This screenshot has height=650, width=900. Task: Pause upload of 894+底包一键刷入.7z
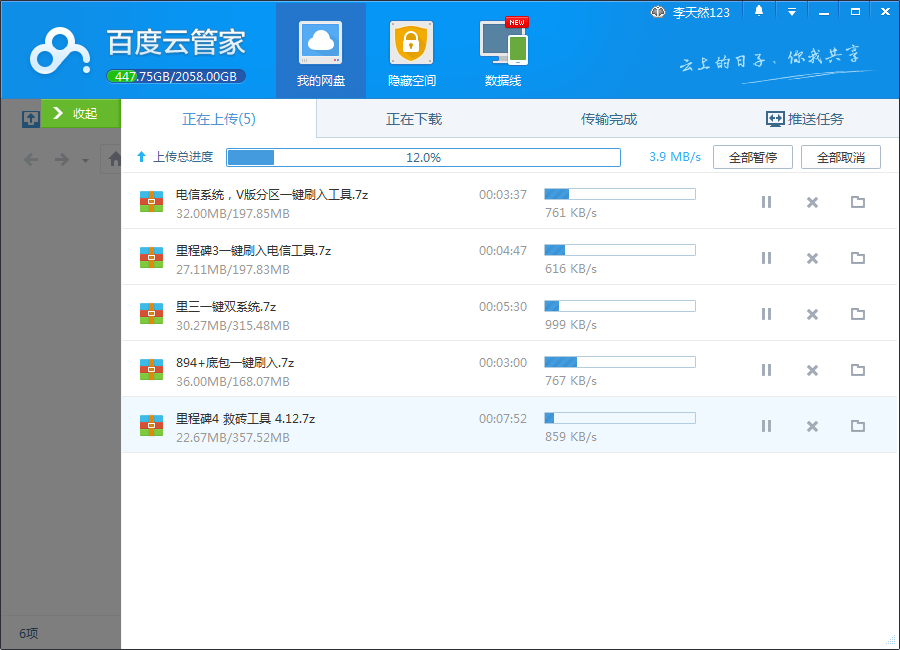(x=766, y=370)
